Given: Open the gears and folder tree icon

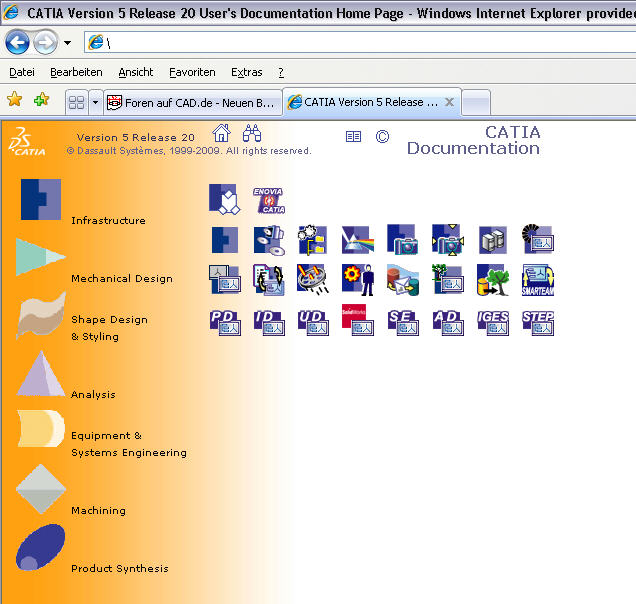Looking at the screenshot, I should click(312, 240).
